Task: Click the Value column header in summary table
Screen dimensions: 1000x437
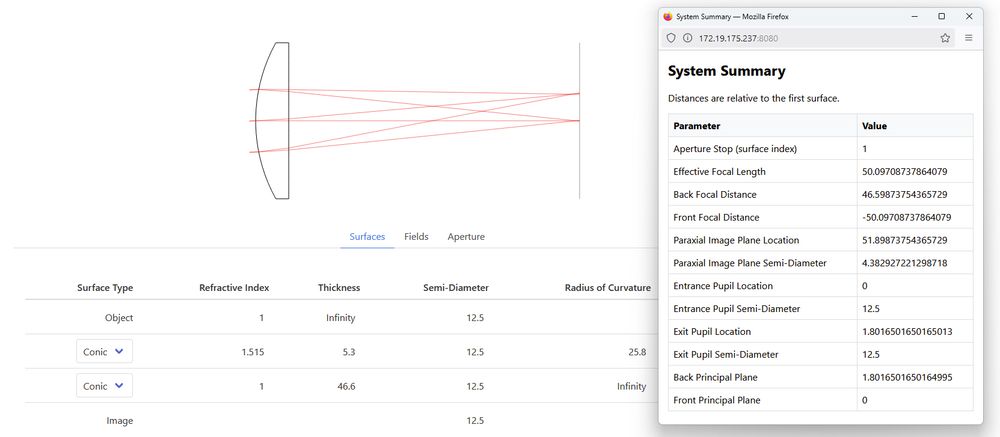Action: 874,126
